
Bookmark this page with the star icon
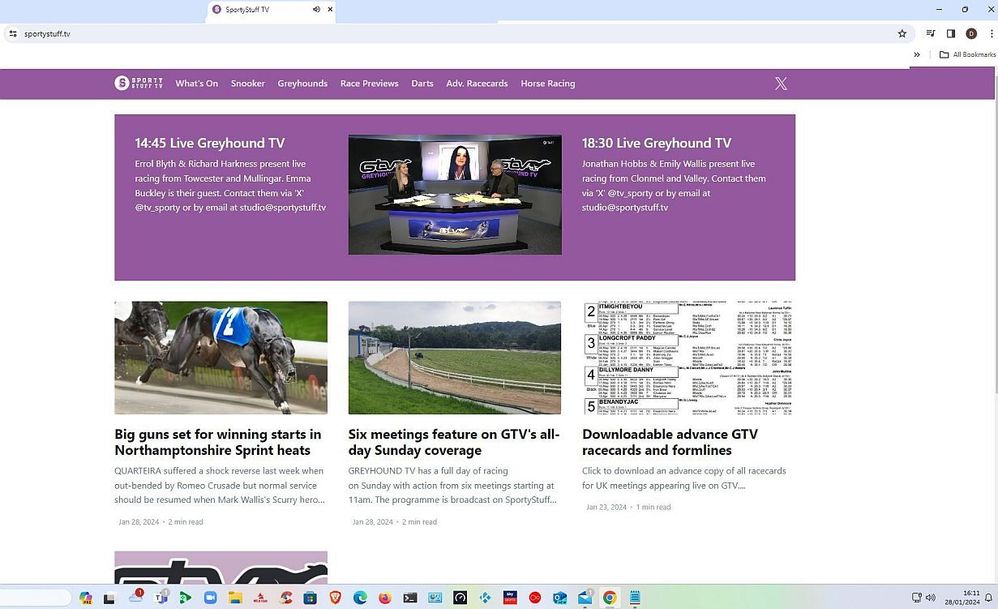(x=902, y=34)
